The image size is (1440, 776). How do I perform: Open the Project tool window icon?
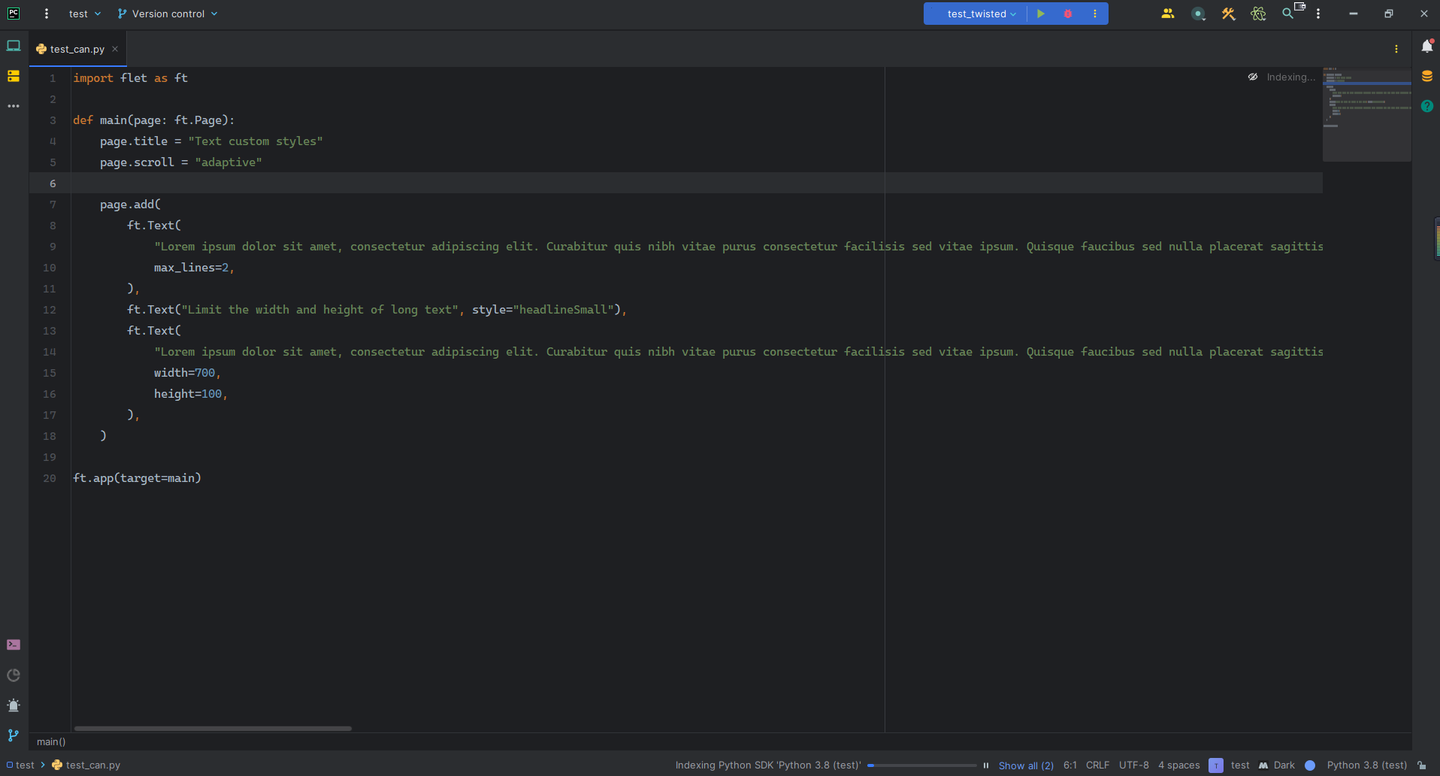pos(13,46)
